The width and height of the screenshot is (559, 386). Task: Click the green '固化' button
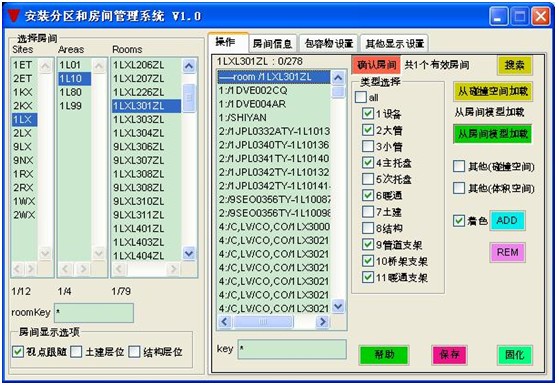pyautogui.click(x=515, y=355)
